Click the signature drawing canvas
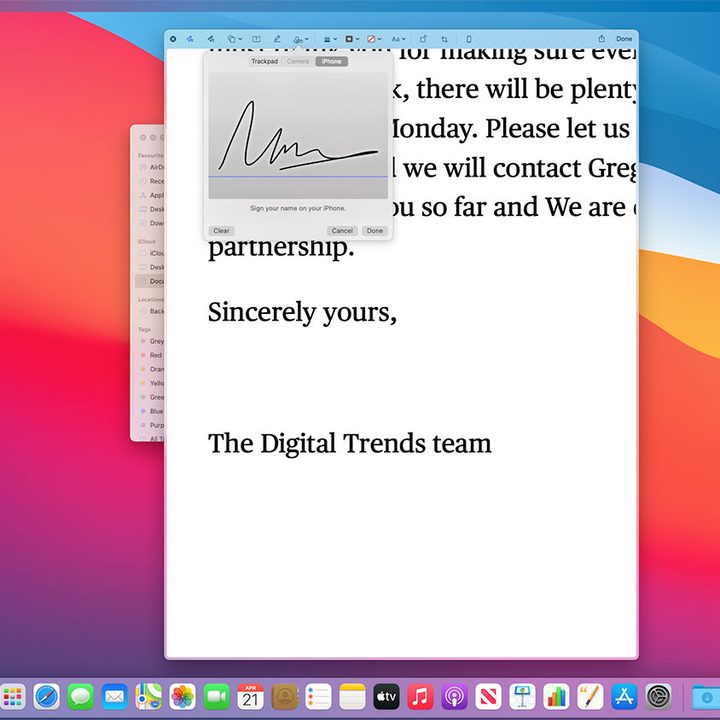The image size is (720, 720). tap(298, 135)
